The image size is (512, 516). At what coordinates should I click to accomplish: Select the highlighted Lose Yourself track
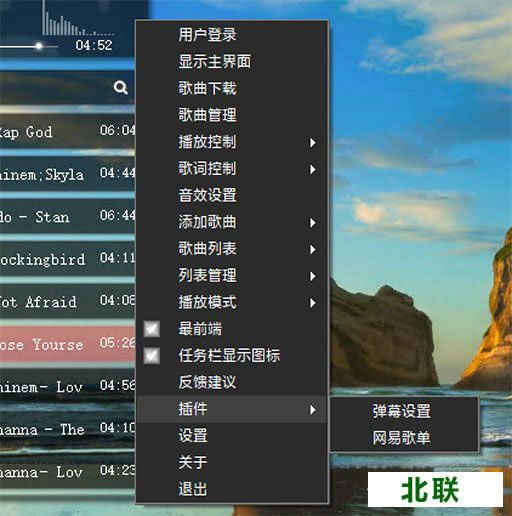pos(67,344)
